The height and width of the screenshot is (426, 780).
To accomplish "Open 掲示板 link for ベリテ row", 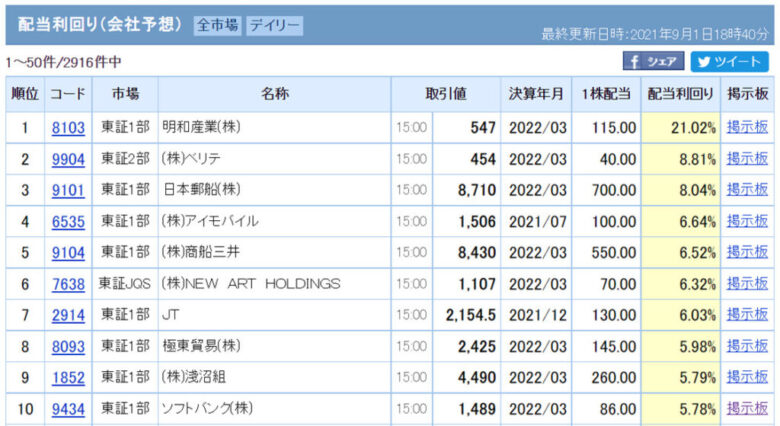I will (747, 159).
